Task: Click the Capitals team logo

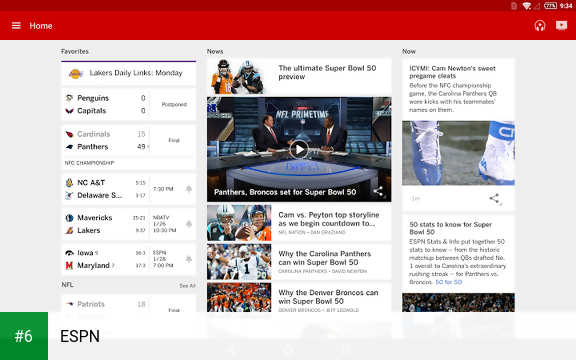Action: [69, 111]
